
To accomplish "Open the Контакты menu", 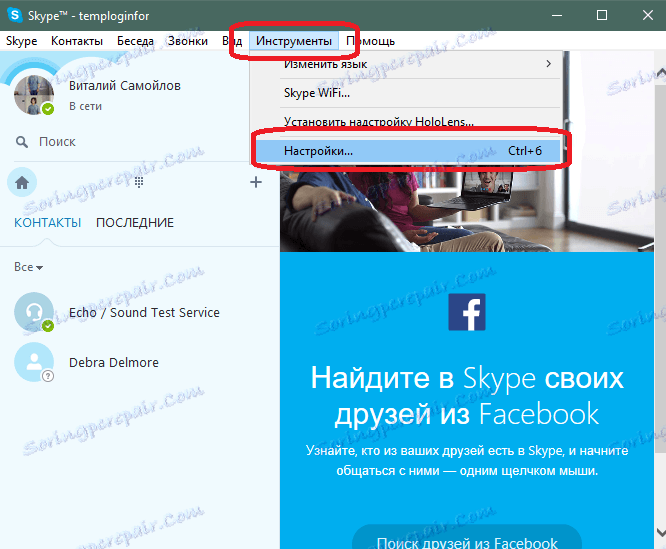I will click(x=77, y=41).
